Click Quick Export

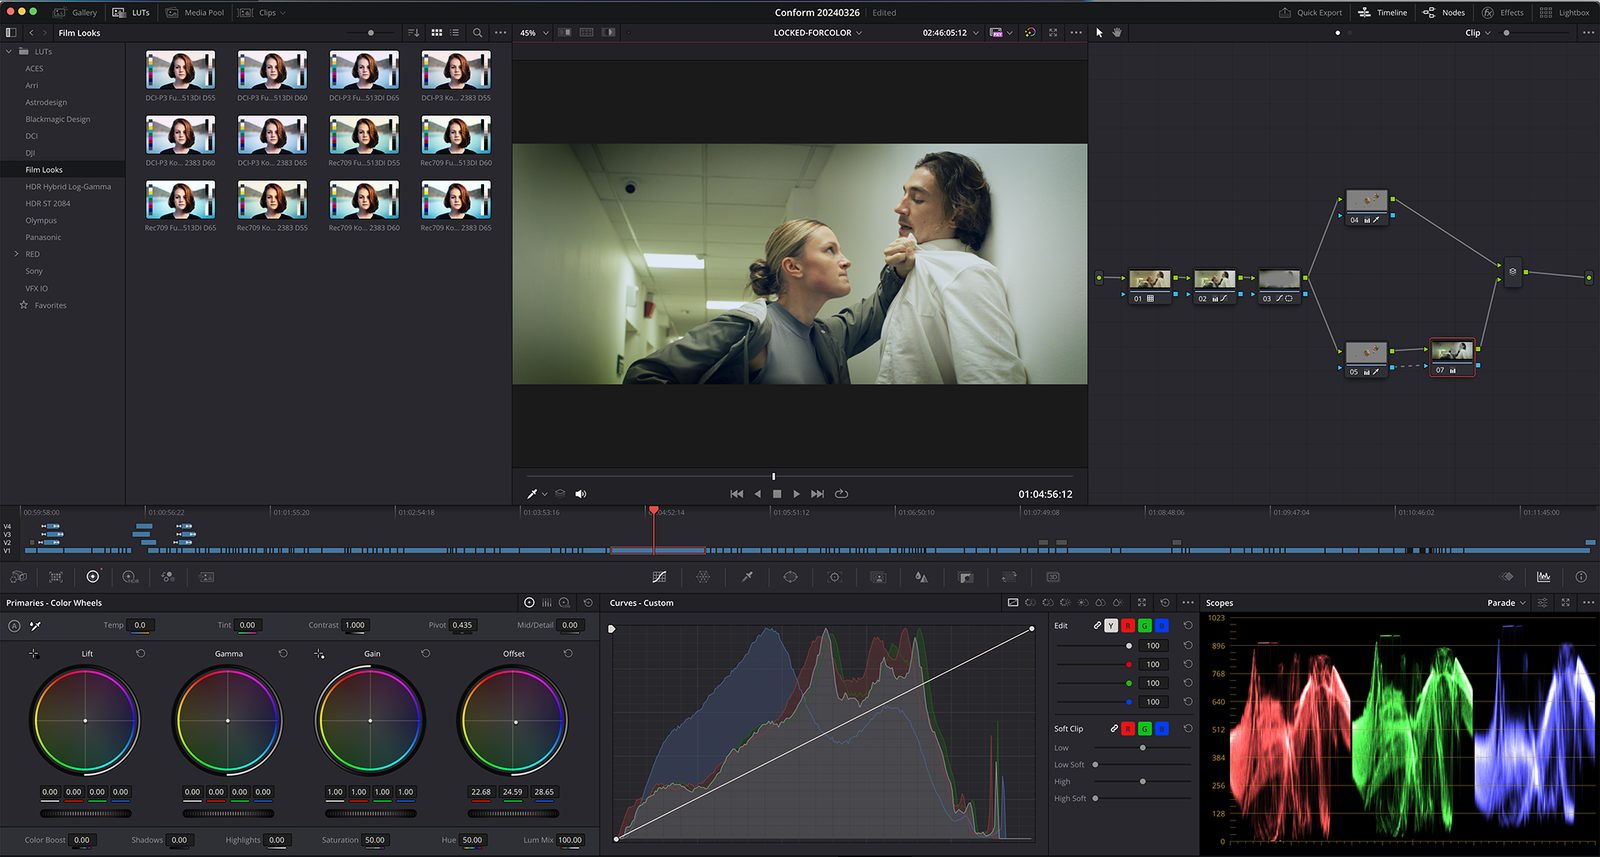[1310, 12]
